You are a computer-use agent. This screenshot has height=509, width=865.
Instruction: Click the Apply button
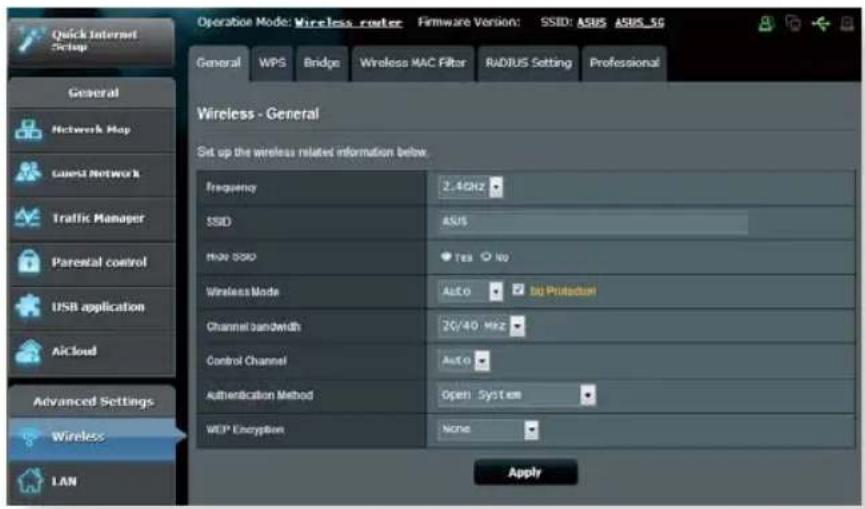pyautogui.click(x=525, y=473)
